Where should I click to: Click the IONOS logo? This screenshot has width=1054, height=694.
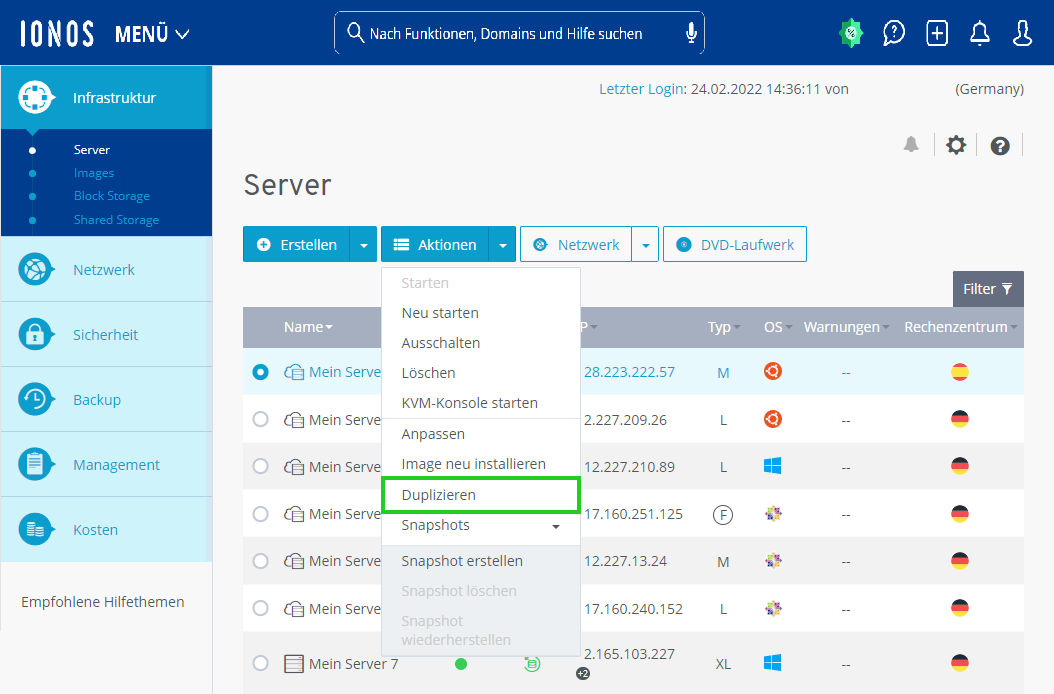[x=57, y=33]
